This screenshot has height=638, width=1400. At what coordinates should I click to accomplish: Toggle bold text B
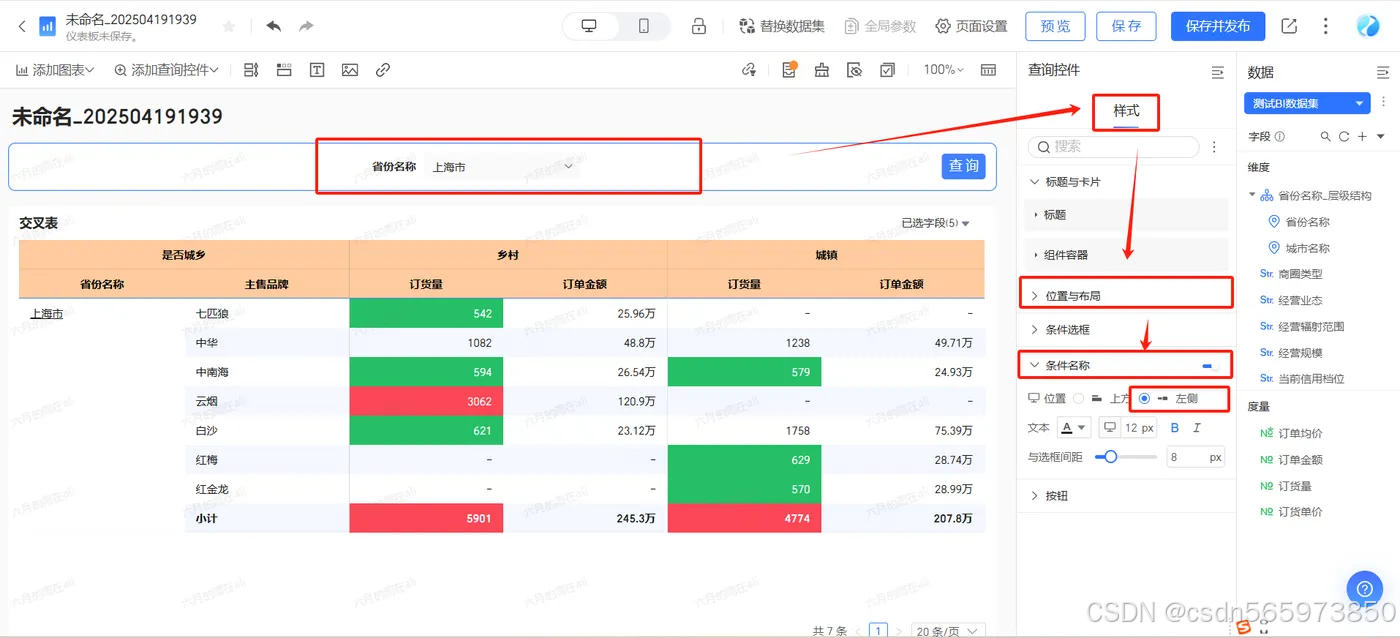pos(1175,428)
